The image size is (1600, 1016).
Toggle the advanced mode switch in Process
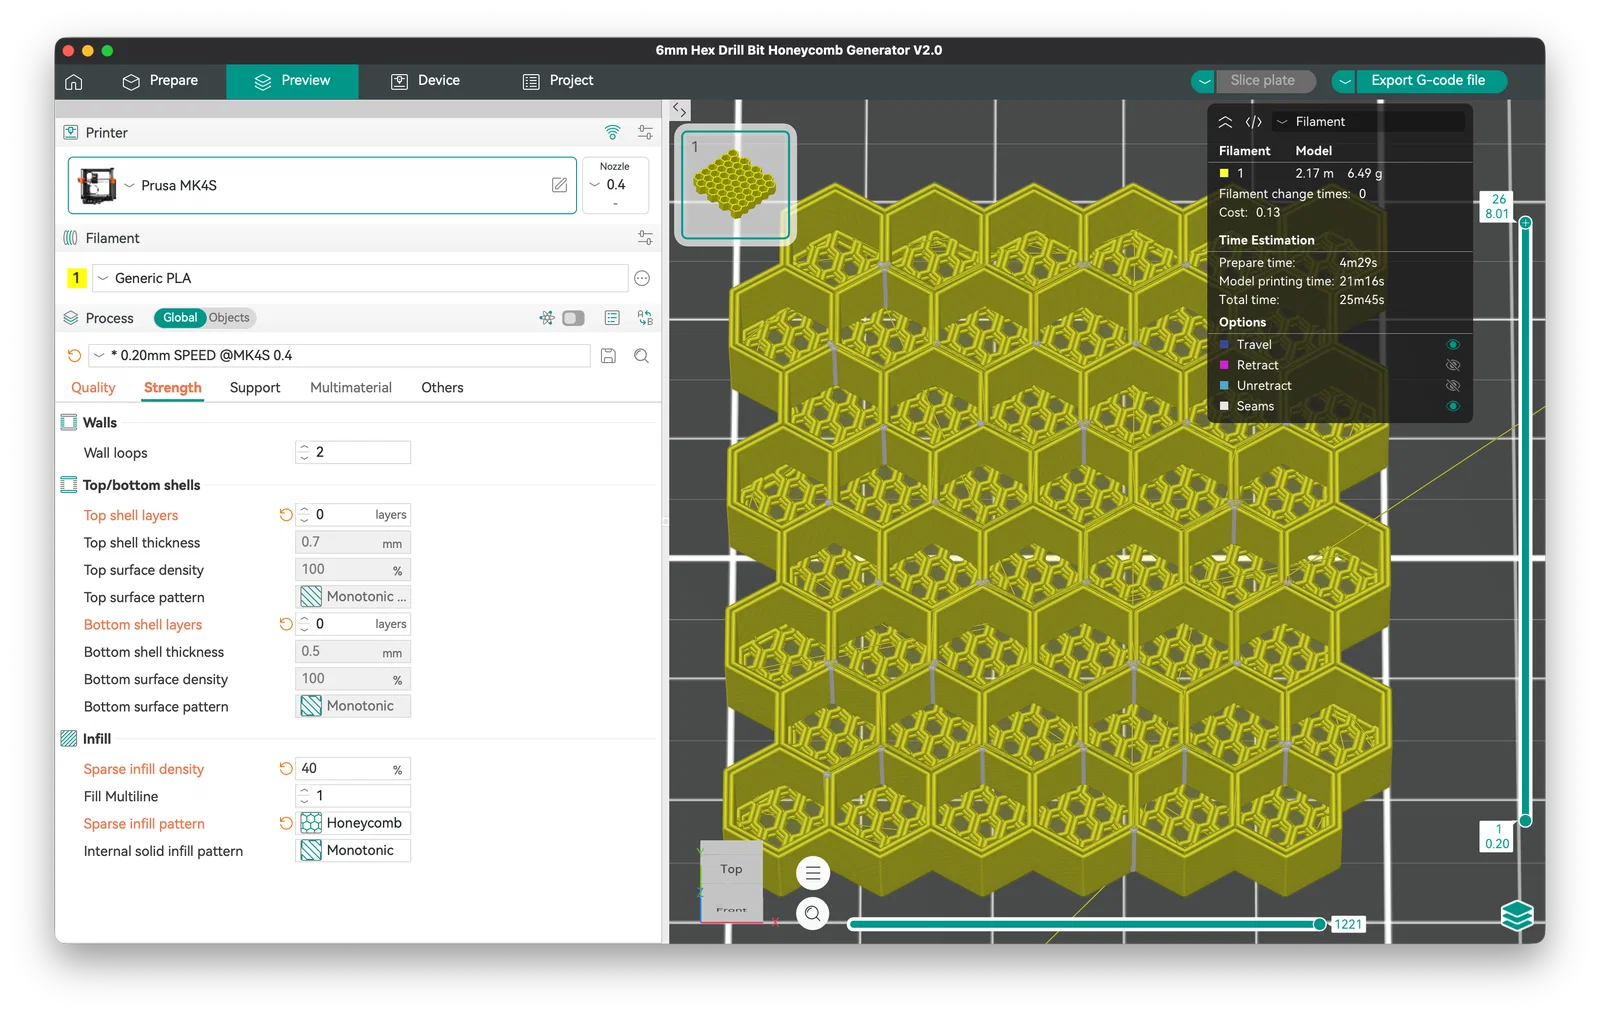point(573,318)
